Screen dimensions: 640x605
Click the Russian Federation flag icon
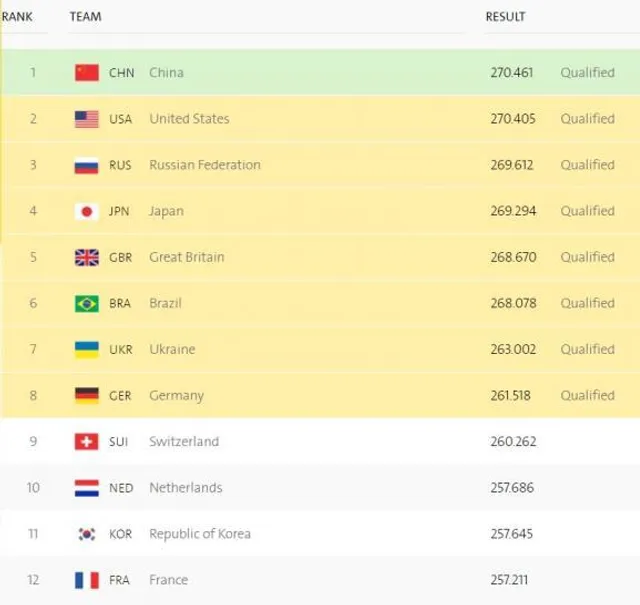(87, 165)
